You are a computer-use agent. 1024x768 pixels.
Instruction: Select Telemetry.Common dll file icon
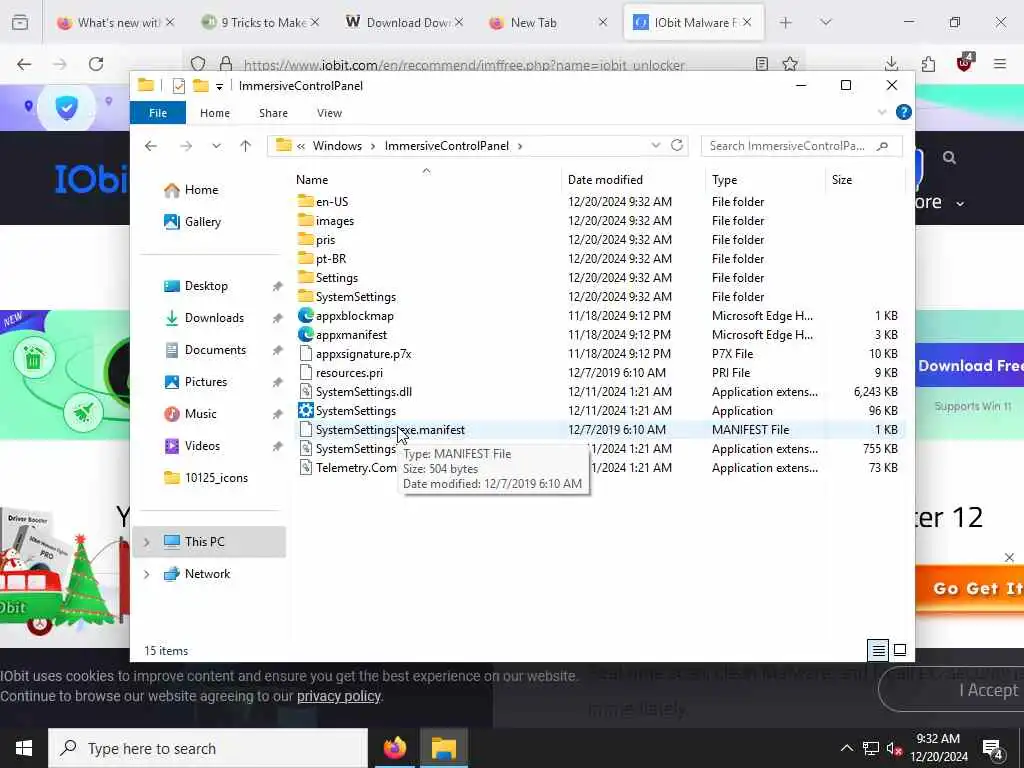pyautogui.click(x=306, y=467)
